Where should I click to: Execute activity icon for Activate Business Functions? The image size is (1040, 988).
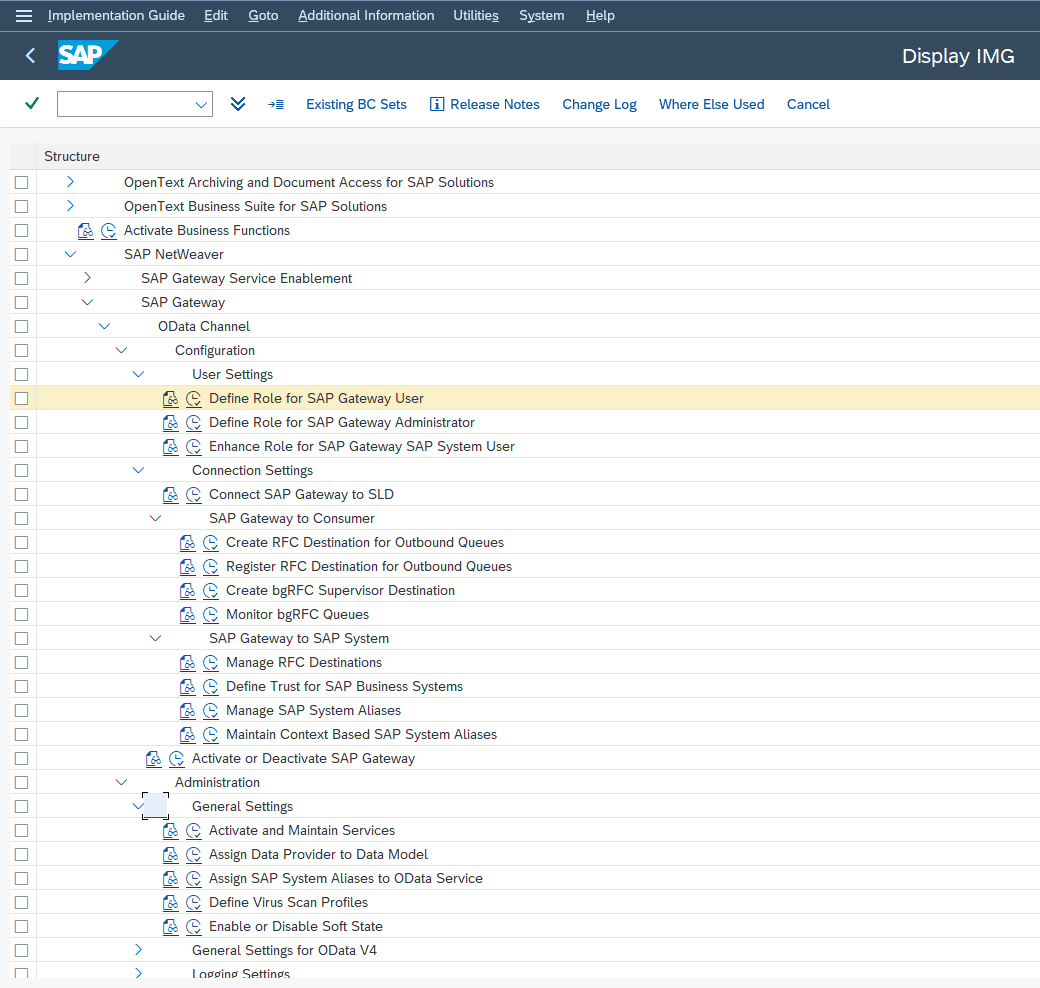point(109,231)
